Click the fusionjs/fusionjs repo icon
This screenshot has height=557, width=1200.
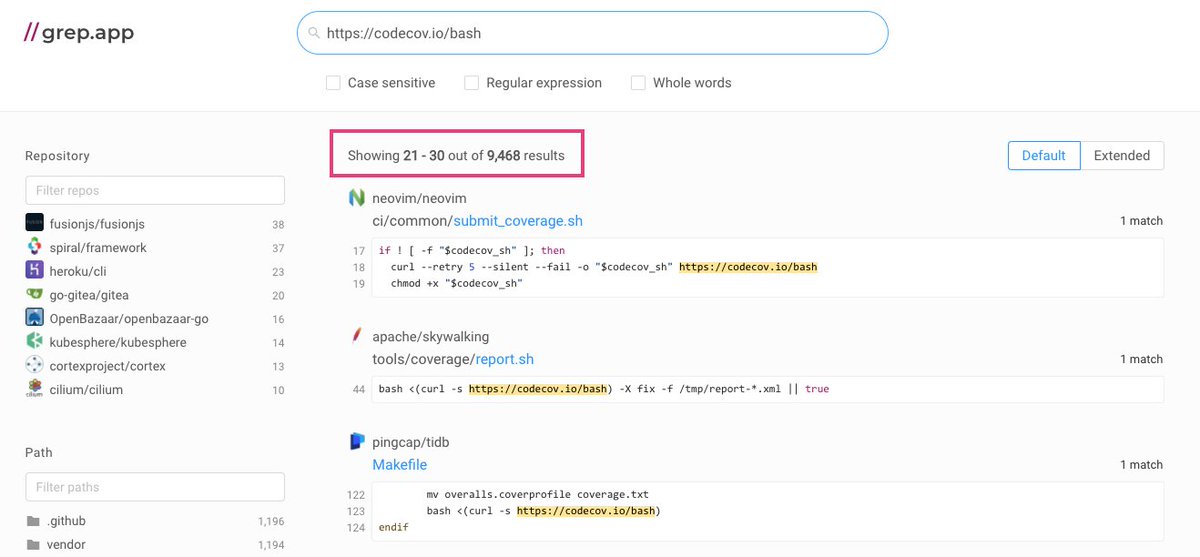click(x=34, y=224)
